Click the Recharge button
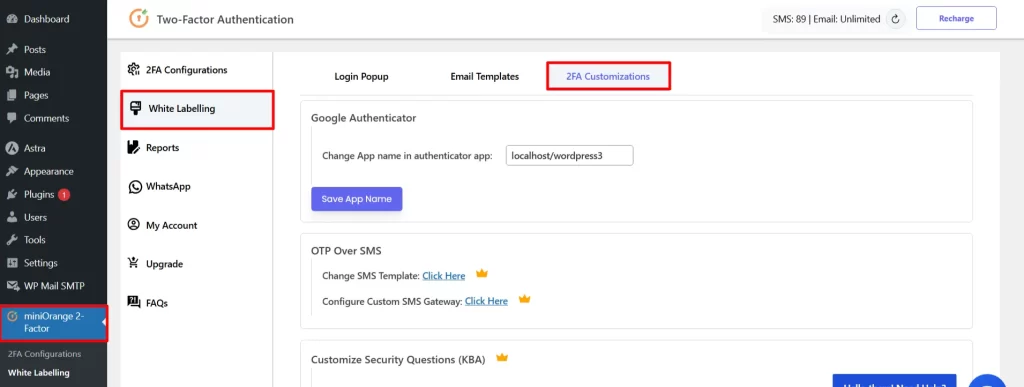This screenshot has height=387, width=1024. click(x=956, y=18)
